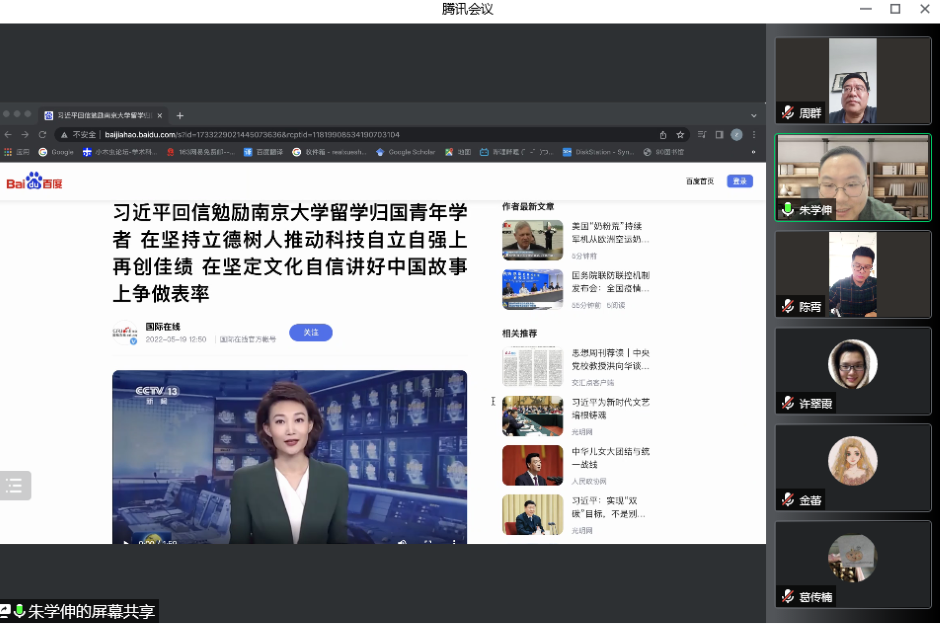The image size is (940, 624).
Task: Click the muted microphone icon beside 周群
Action: click(788, 113)
